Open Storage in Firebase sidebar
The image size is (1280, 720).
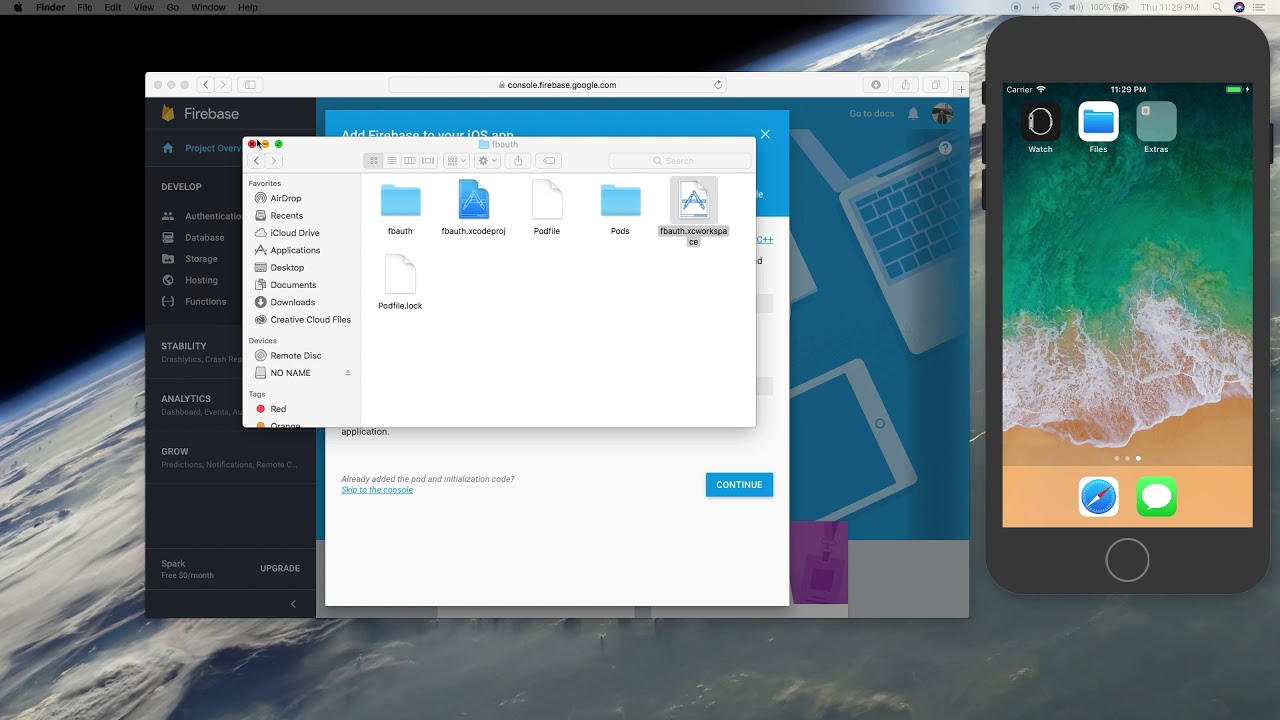pyautogui.click(x=201, y=259)
